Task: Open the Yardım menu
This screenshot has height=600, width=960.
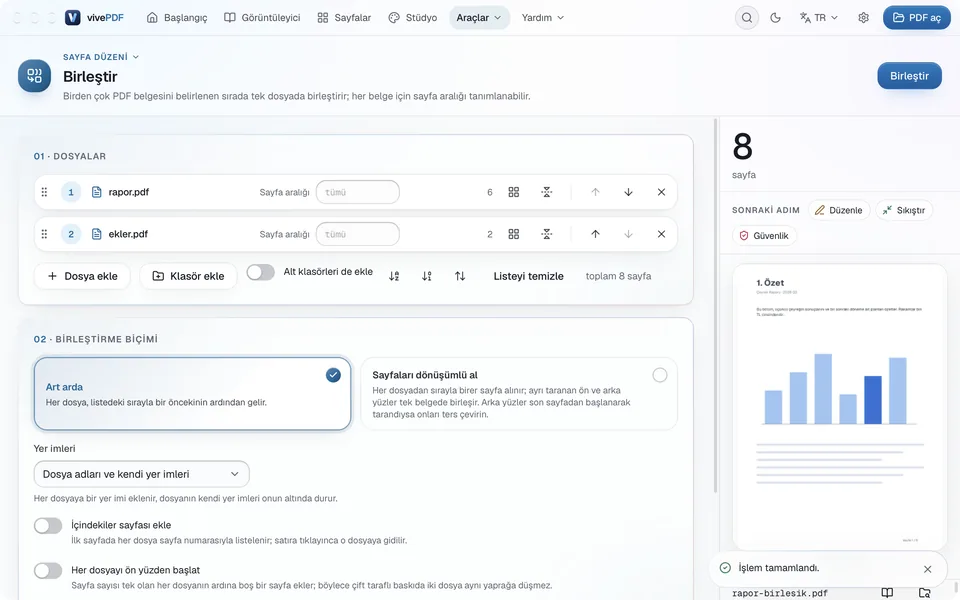Action: (542, 18)
